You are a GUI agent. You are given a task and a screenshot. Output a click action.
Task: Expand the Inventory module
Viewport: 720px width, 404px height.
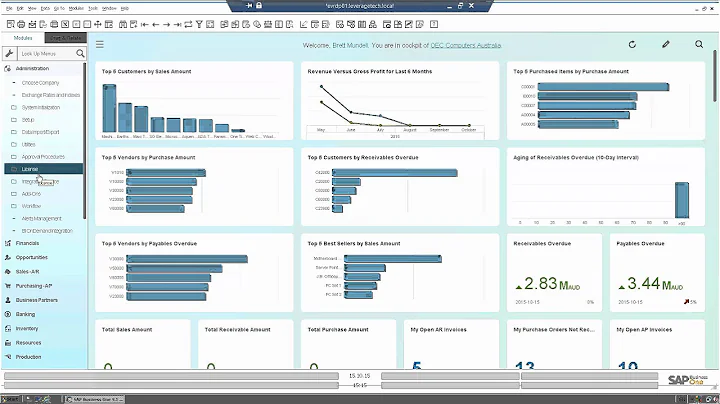[27, 329]
